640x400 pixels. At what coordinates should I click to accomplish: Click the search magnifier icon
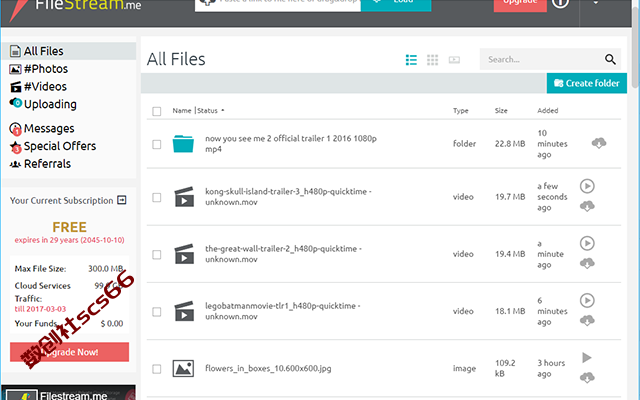point(610,59)
